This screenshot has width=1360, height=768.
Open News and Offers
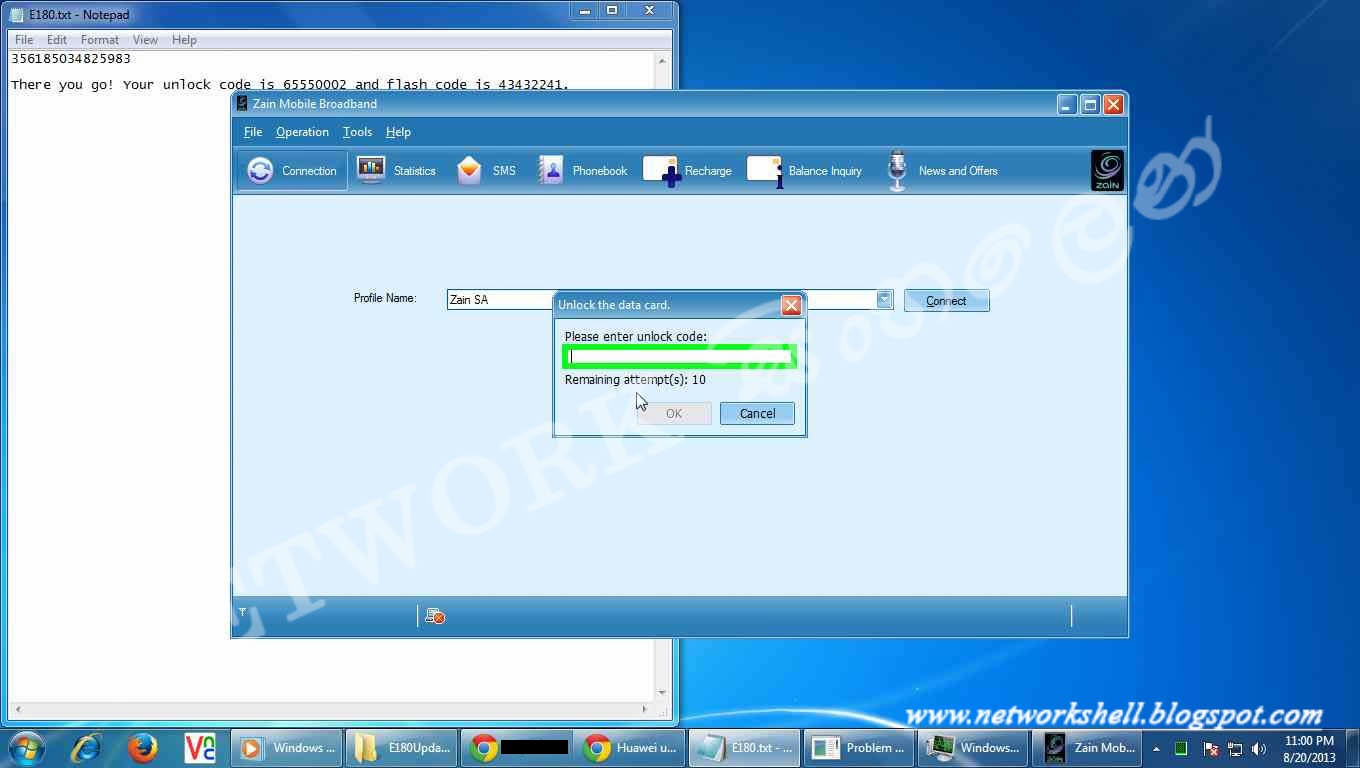(942, 171)
